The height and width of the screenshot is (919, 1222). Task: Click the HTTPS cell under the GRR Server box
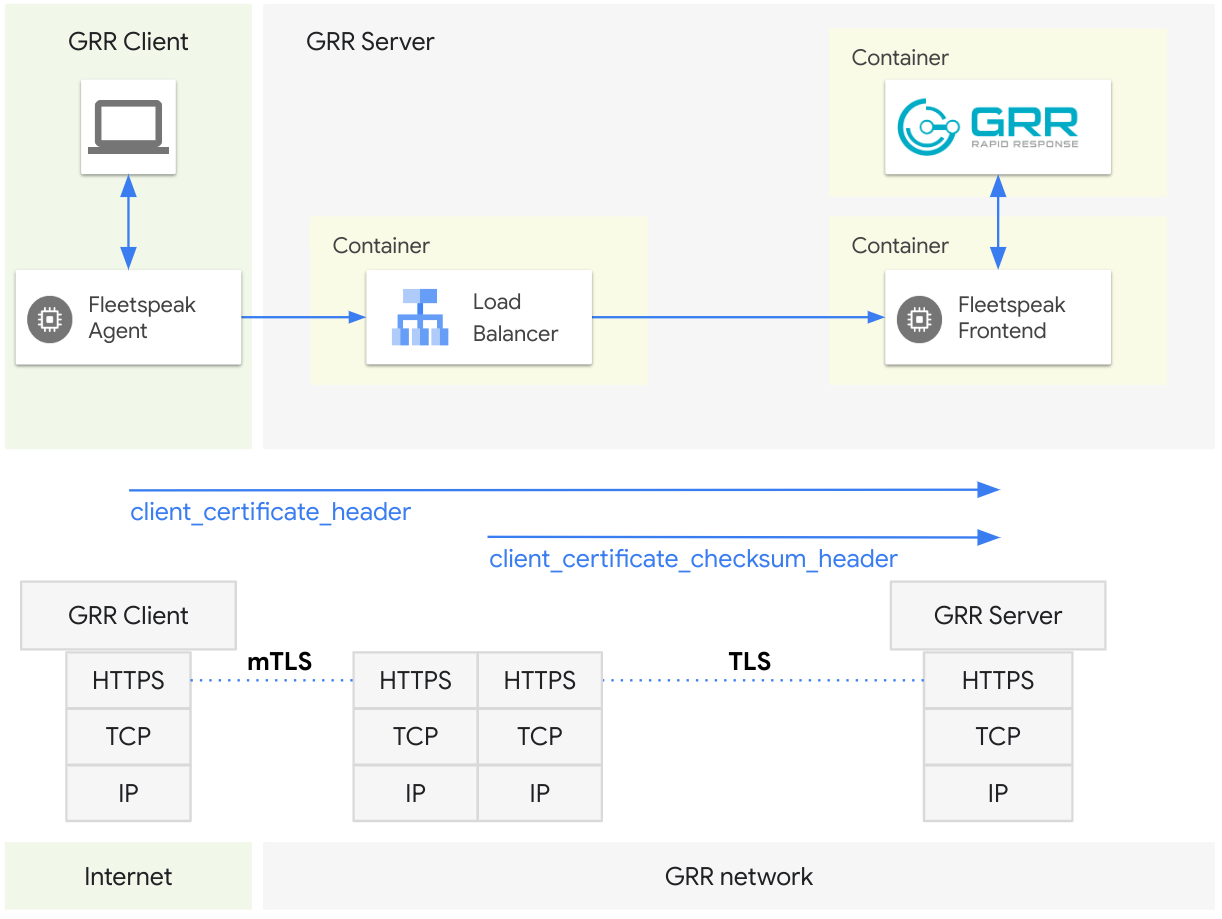click(998, 681)
